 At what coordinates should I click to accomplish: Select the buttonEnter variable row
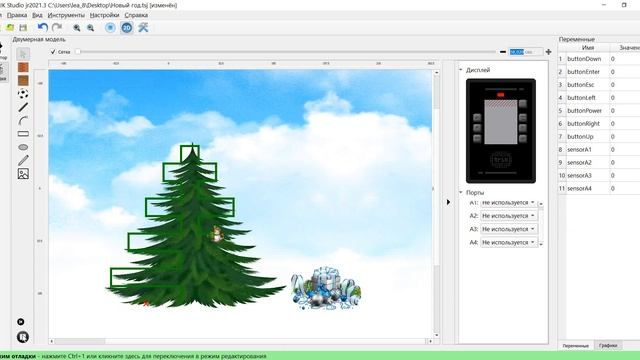point(599,72)
